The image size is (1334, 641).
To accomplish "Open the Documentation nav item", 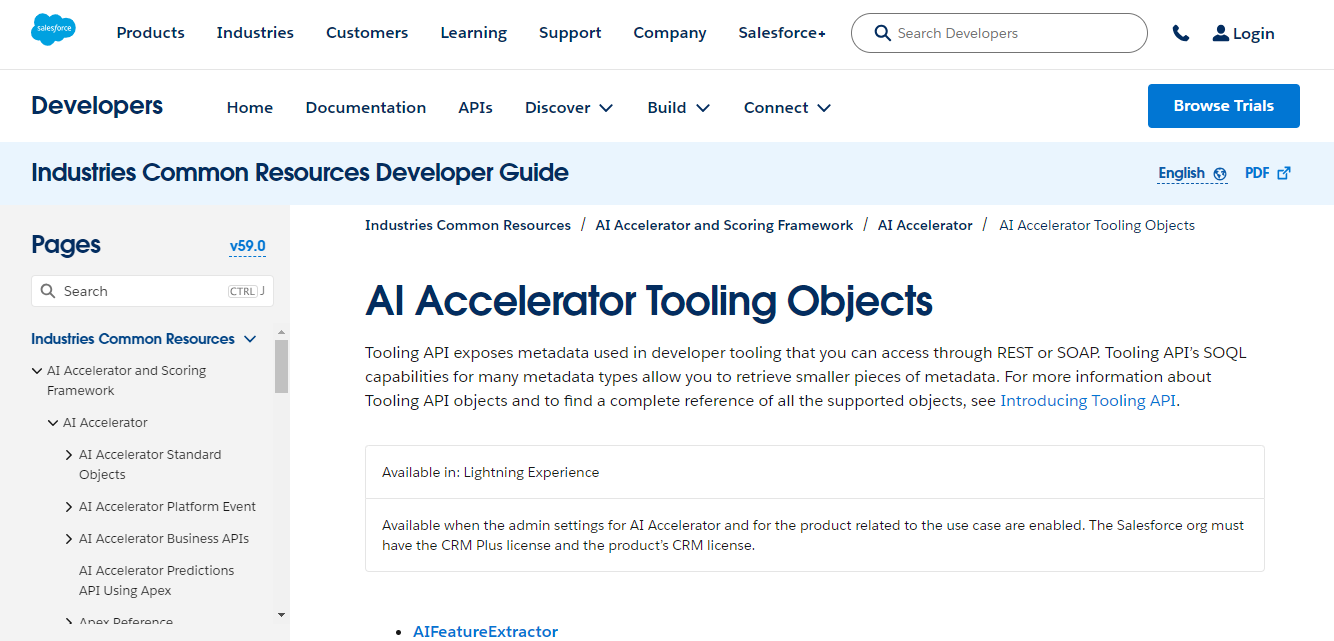I will point(366,107).
